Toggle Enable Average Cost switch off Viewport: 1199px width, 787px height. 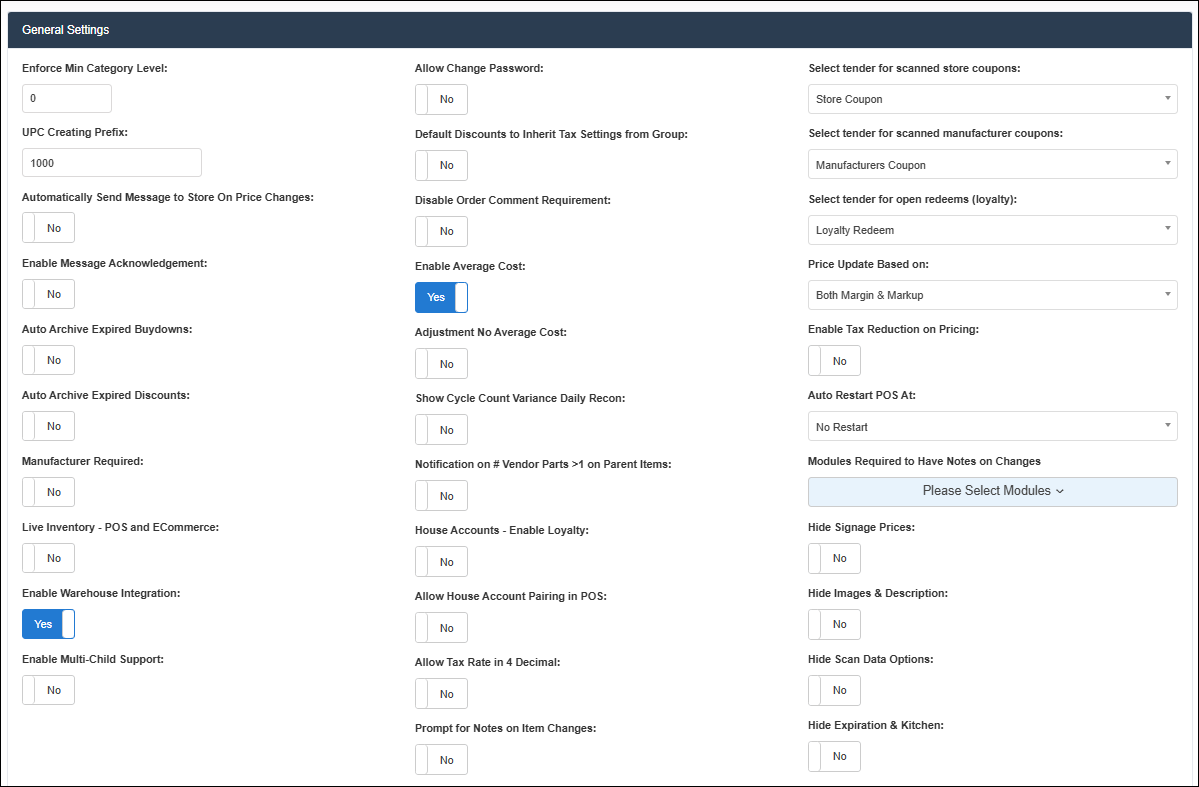(441, 297)
